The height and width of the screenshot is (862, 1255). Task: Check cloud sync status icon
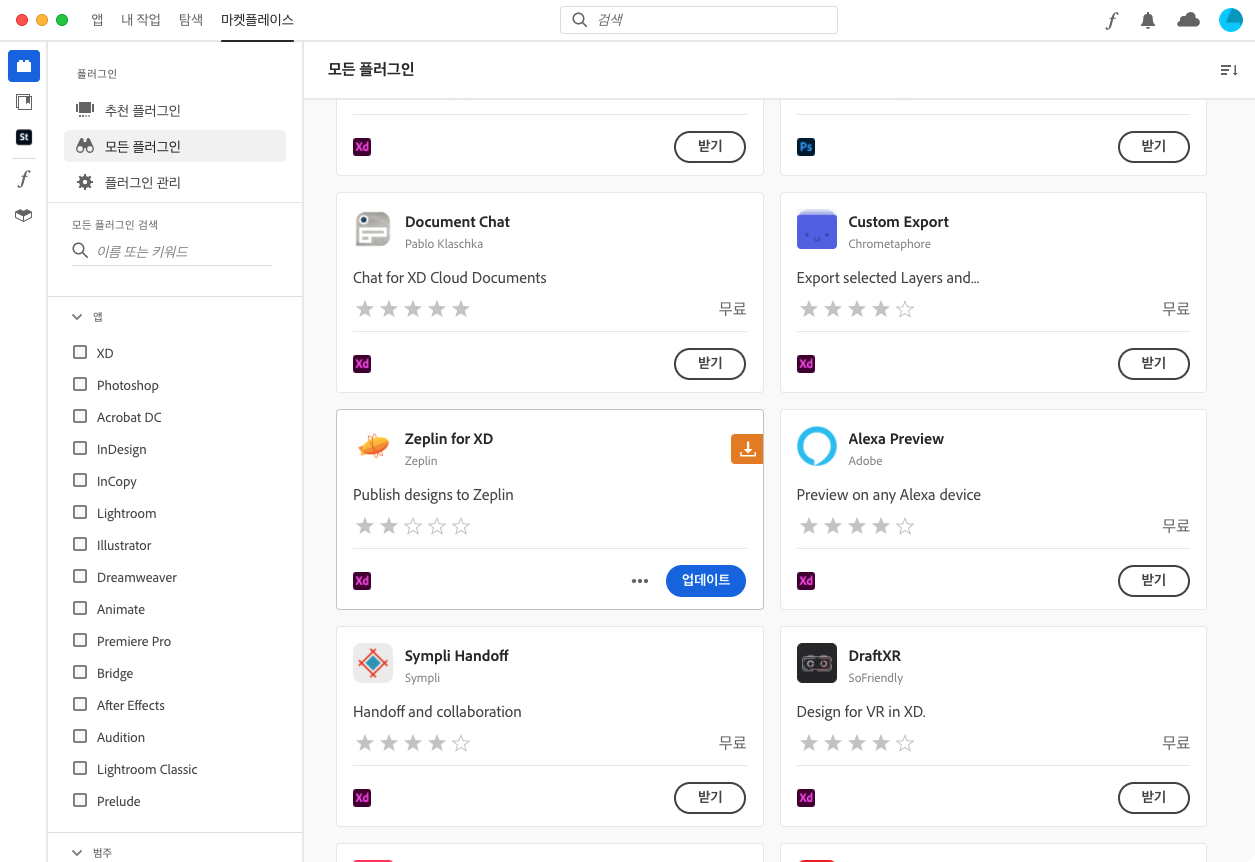coord(1188,20)
